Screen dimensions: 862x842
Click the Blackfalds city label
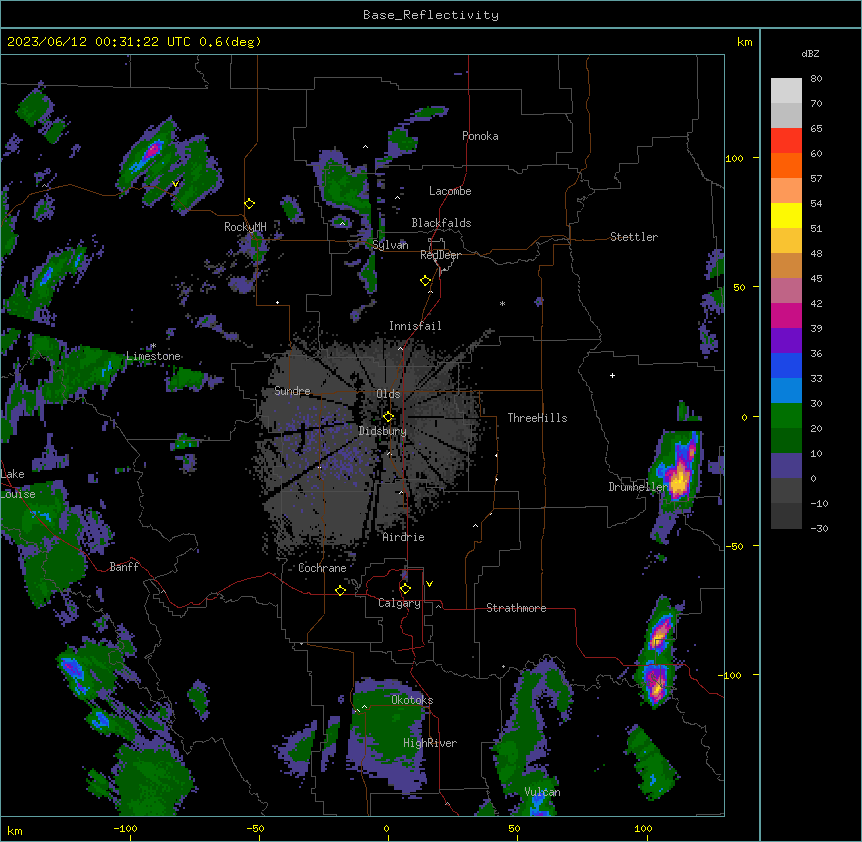(441, 223)
